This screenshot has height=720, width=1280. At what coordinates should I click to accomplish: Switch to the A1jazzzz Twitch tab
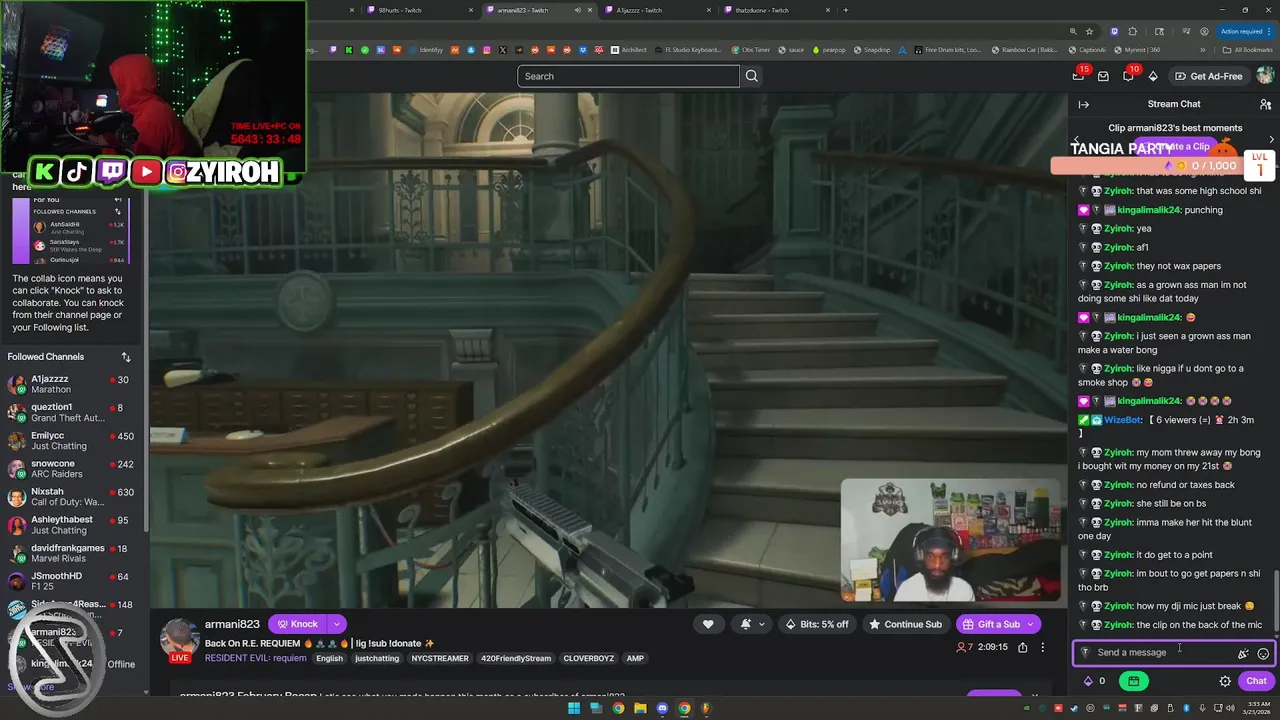tap(659, 10)
